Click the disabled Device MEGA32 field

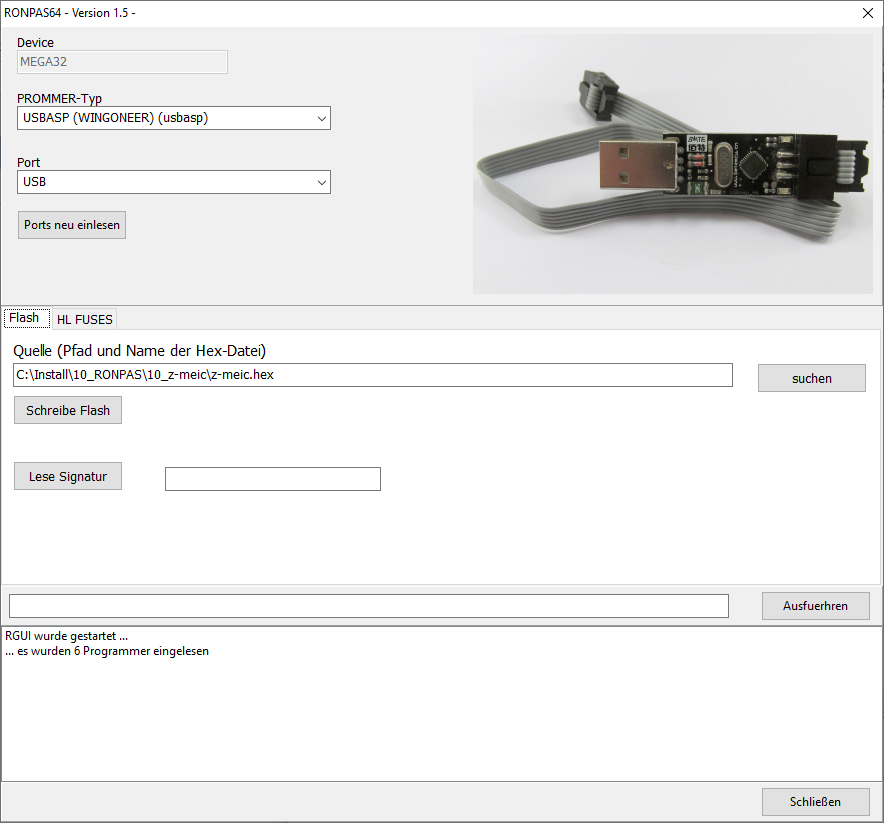pos(122,62)
